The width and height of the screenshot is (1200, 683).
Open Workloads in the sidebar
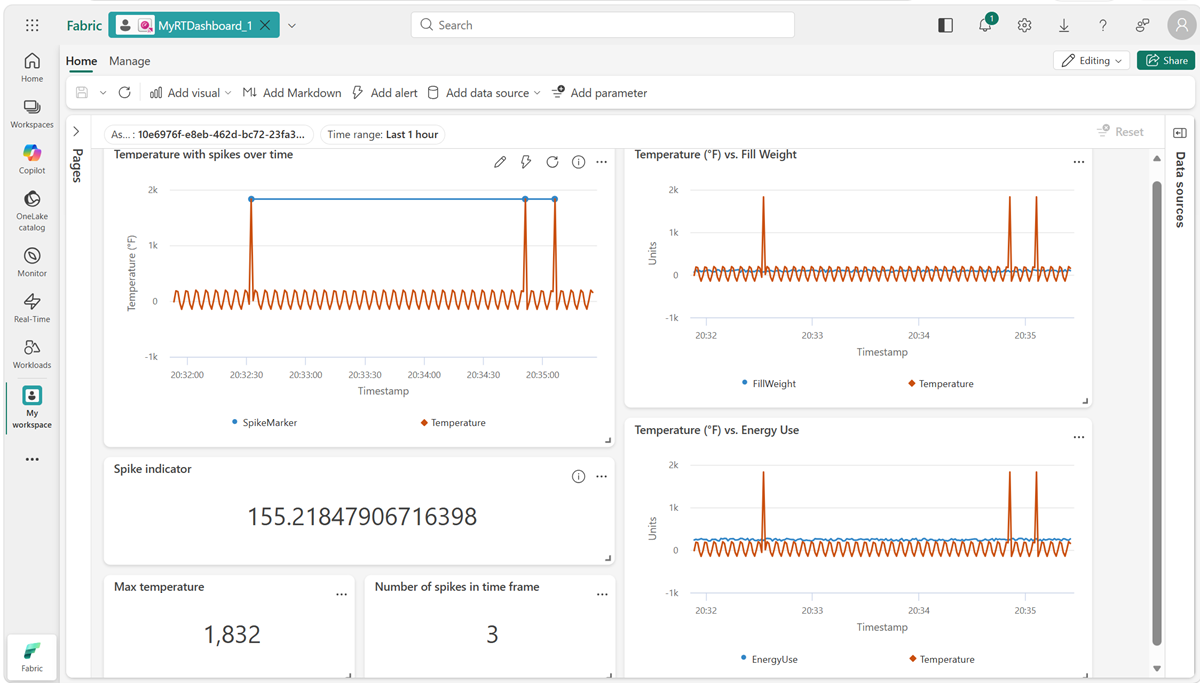pos(32,354)
